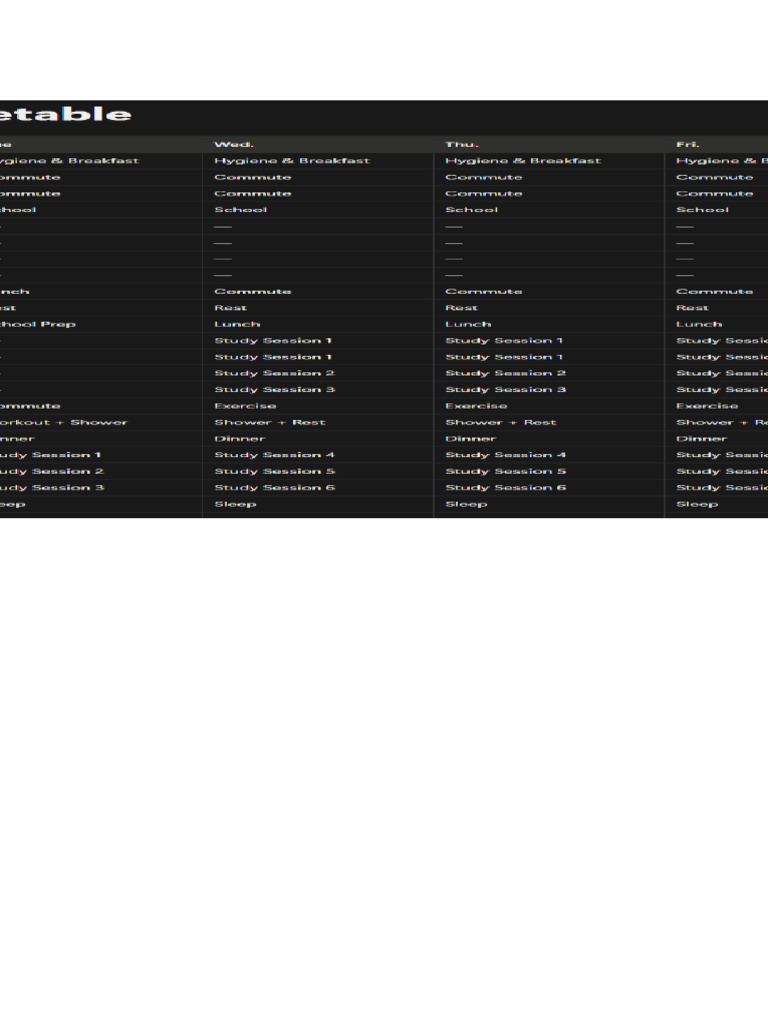Select 'Hygiene & Breakfast' in the Wed. column
Screen dimensions: 768x1024
pyautogui.click(x=292, y=161)
